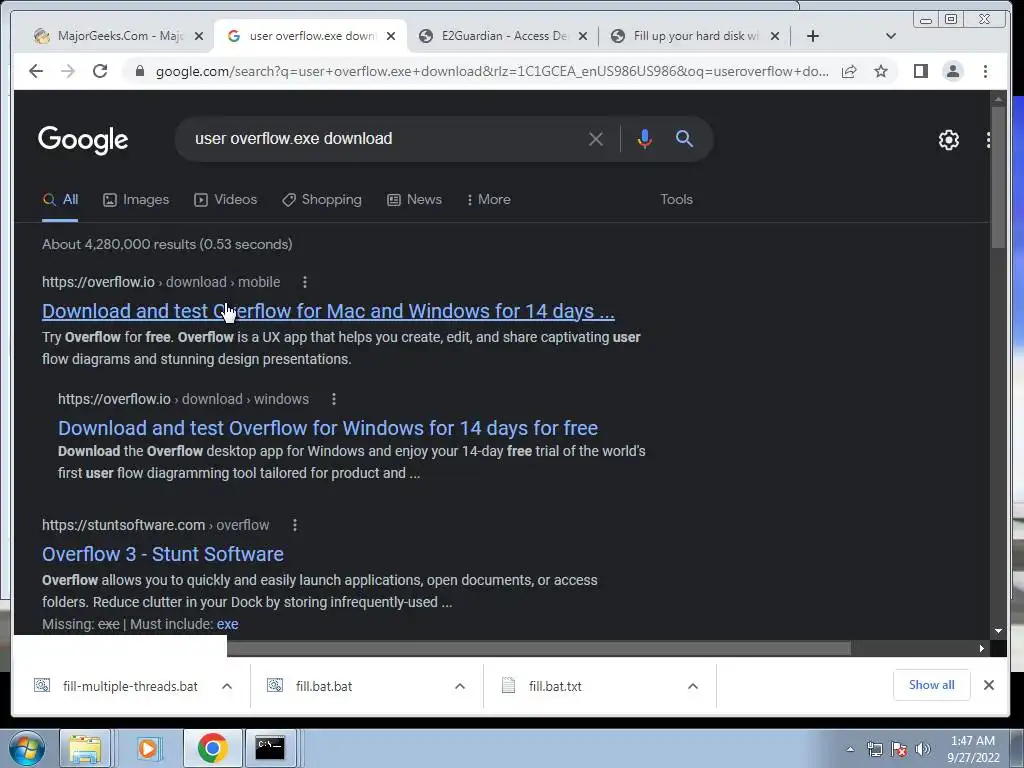Open the Overflow 3 - Stunt Software result
The image size is (1024, 768).
163,554
